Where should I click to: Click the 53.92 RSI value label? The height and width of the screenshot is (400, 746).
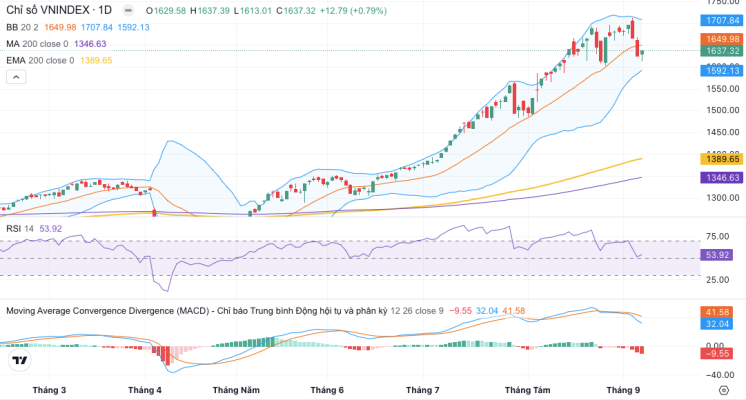click(717, 255)
